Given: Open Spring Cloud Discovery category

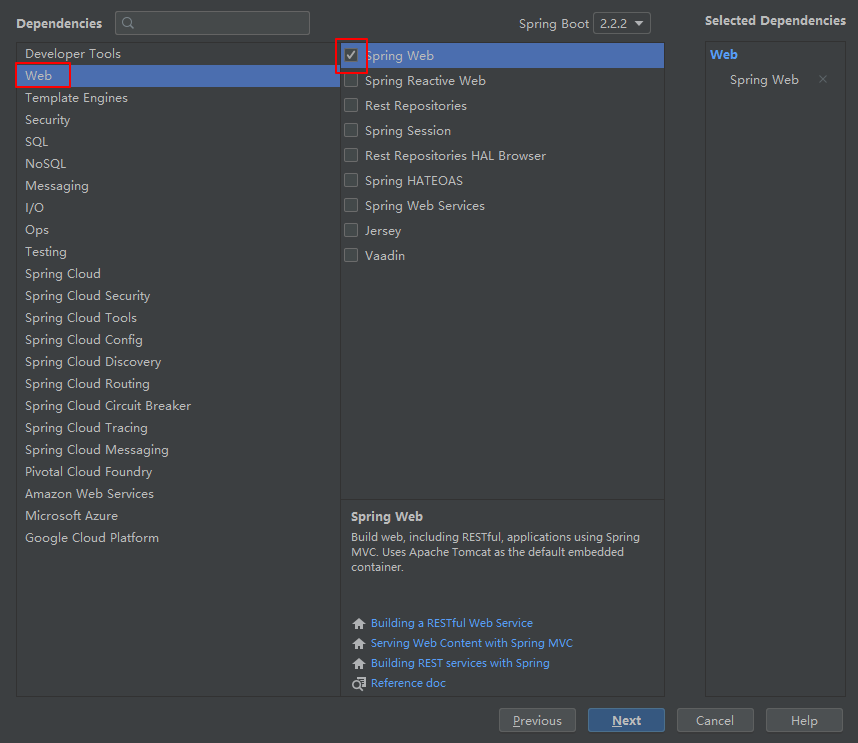Looking at the screenshot, I should pyautogui.click(x=178, y=362).
